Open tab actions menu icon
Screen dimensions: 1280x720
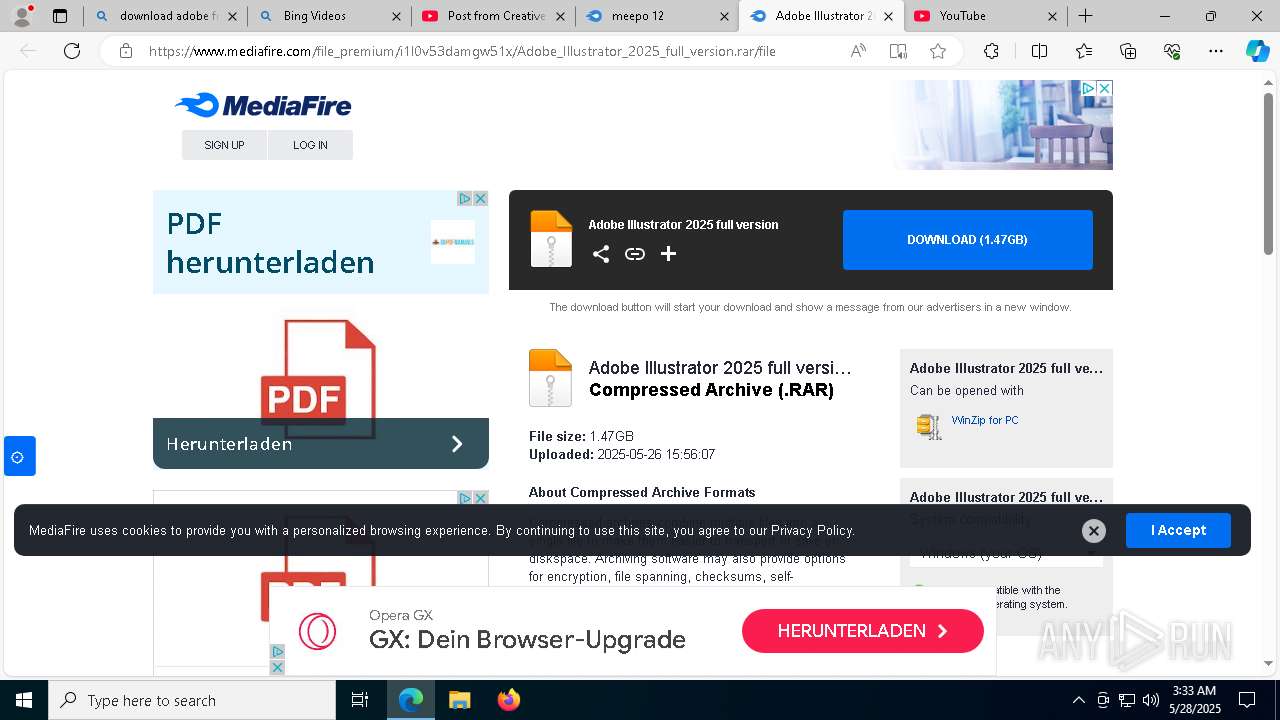click(60, 16)
